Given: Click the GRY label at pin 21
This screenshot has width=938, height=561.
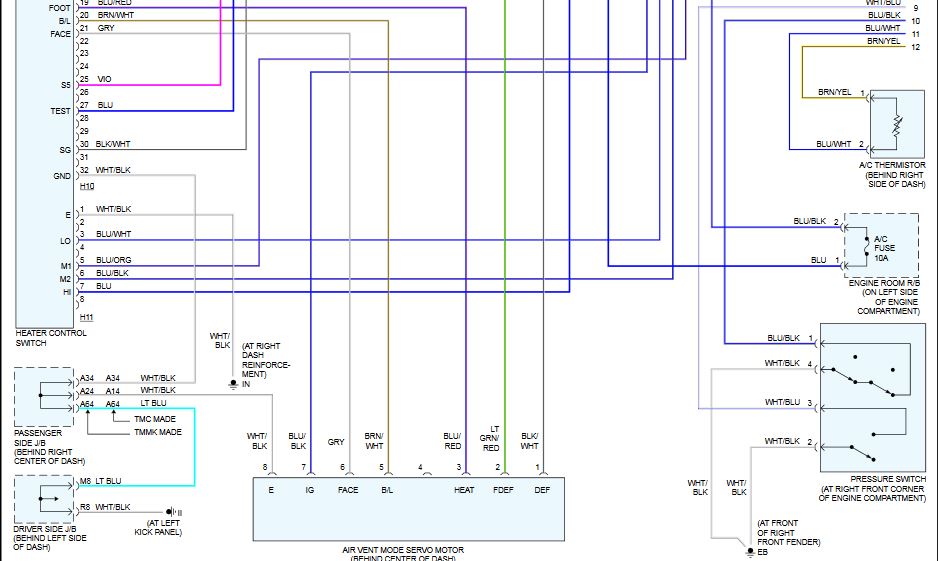Looking at the screenshot, I should click(x=106, y=28).
